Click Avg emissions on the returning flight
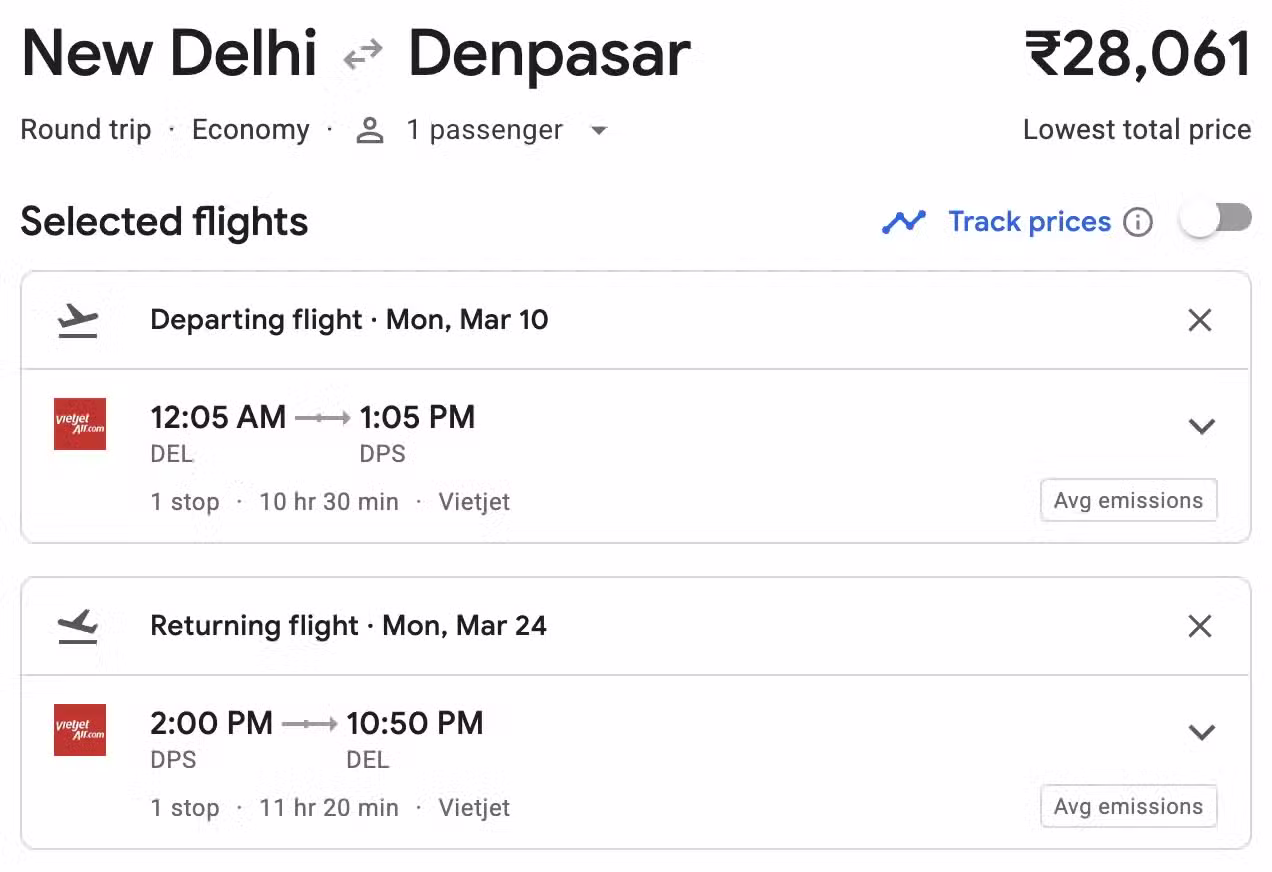This screenshot has width=1272, height=872. (x=1129, y=807)
